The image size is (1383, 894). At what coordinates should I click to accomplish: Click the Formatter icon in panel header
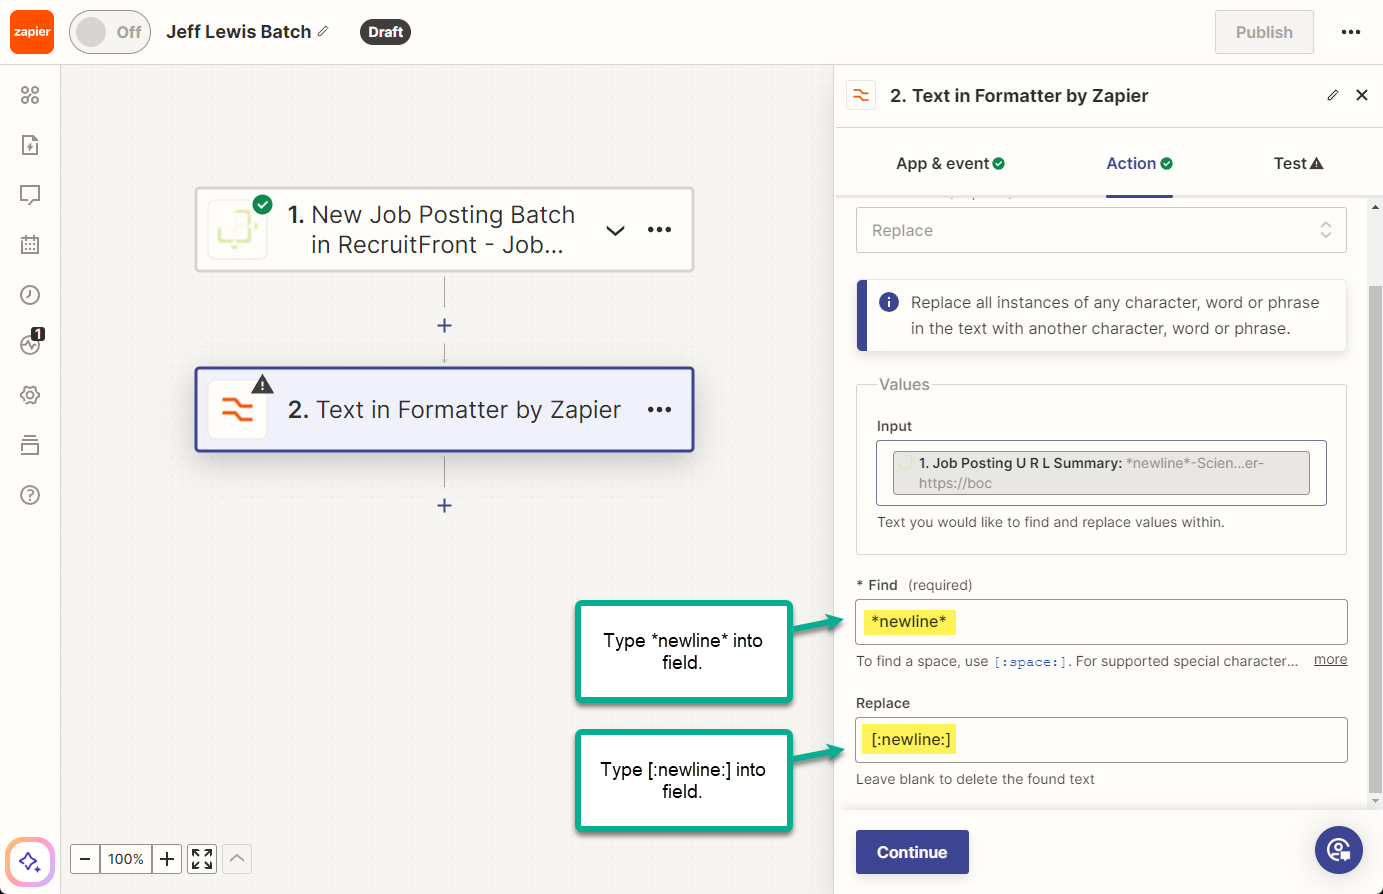click(x=861, y=95)
